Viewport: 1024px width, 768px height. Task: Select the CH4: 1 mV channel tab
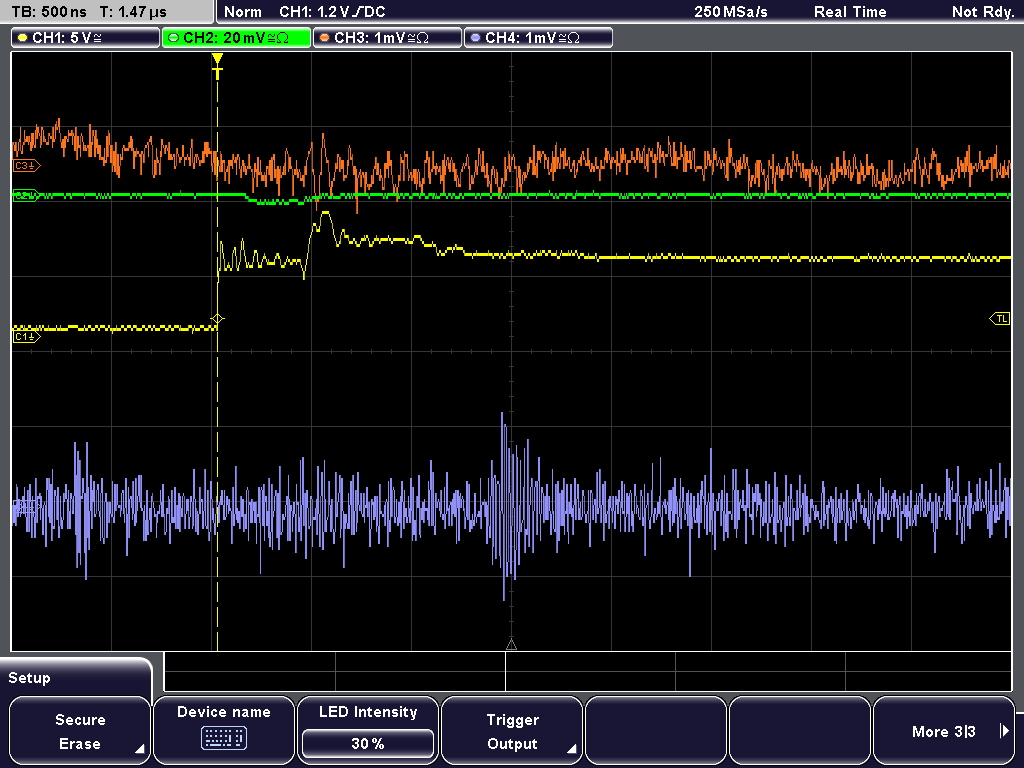click(538, 38)
